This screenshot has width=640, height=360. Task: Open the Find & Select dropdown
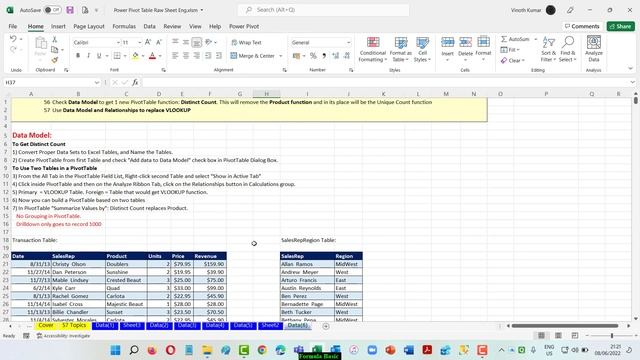tap(567, 49)
